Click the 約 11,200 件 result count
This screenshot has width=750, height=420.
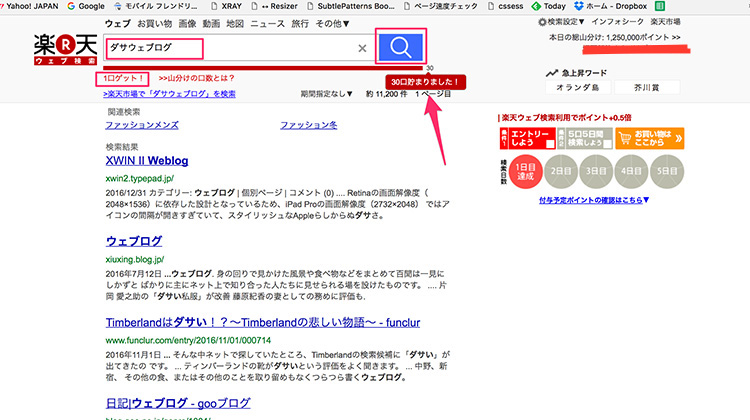point(386,94)
